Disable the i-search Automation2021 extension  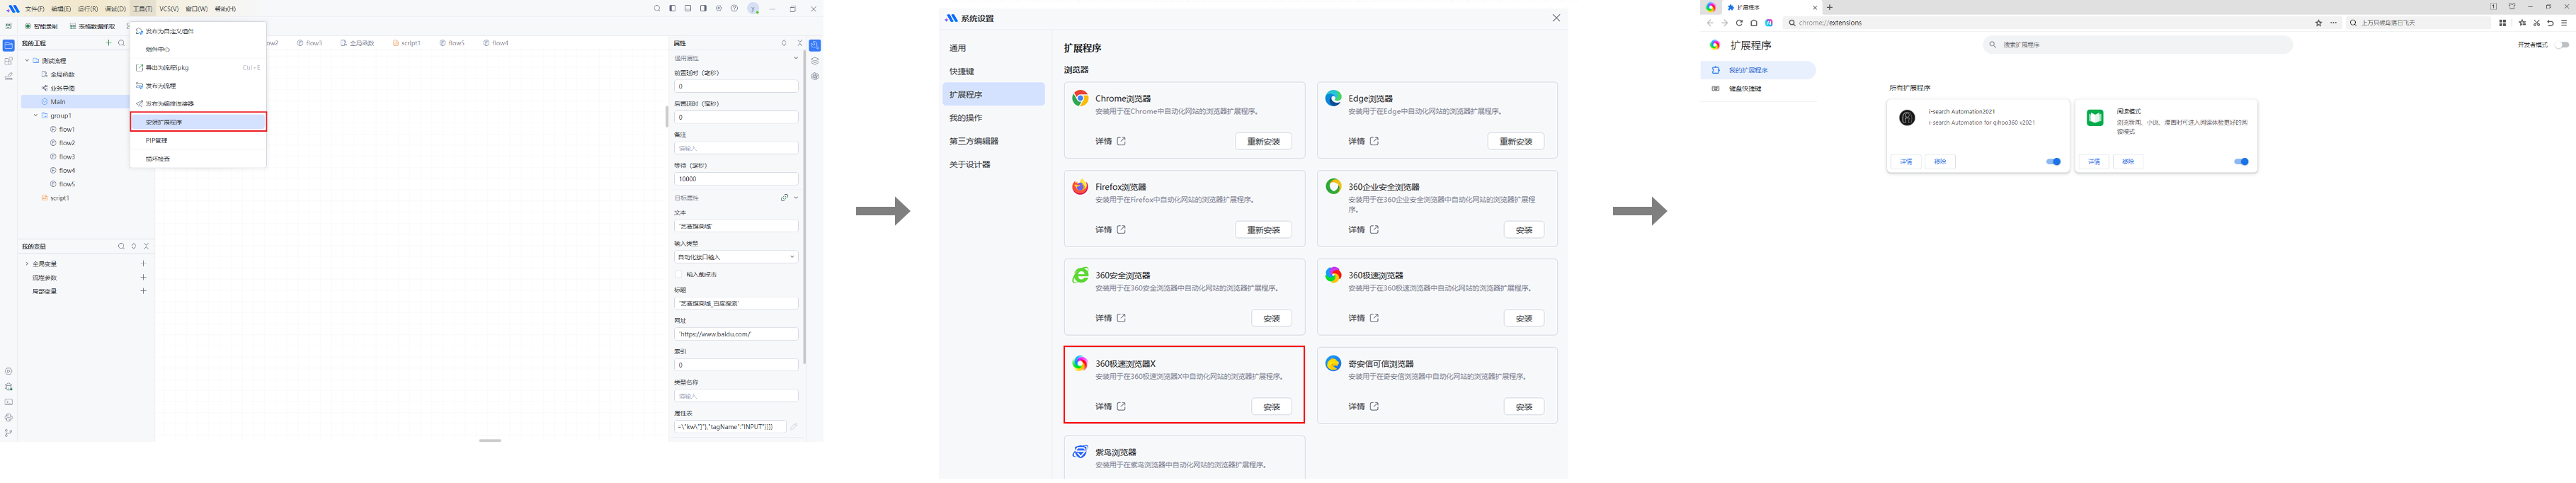click(2053, 162)
